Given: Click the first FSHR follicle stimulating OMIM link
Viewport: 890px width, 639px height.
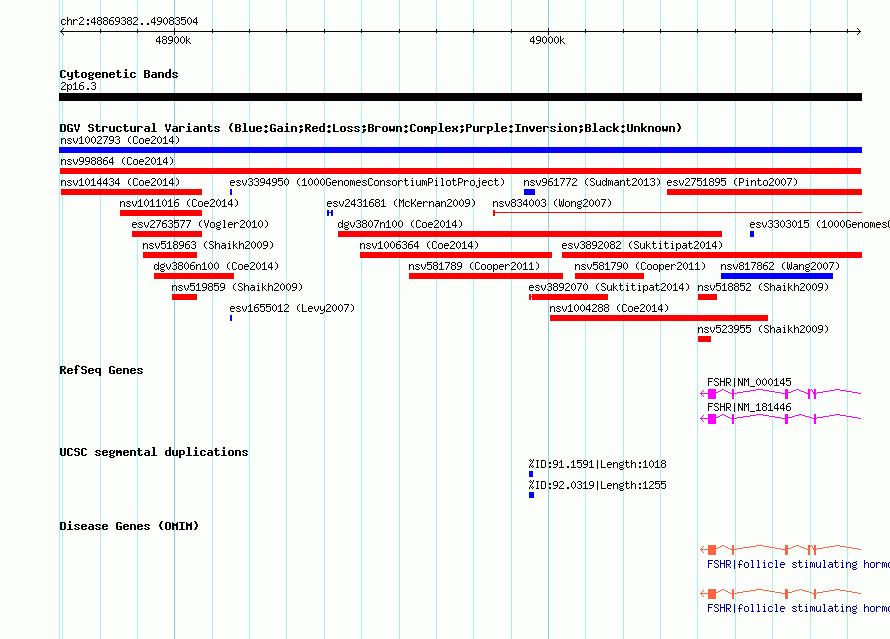Looking at the screenshot, I should tap(798, 564).
